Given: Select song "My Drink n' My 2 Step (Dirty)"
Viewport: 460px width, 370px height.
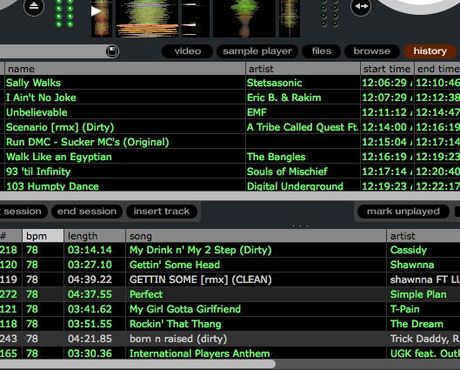Looking at the screenshot, I should pyautogui.click(x=200, y=250).
